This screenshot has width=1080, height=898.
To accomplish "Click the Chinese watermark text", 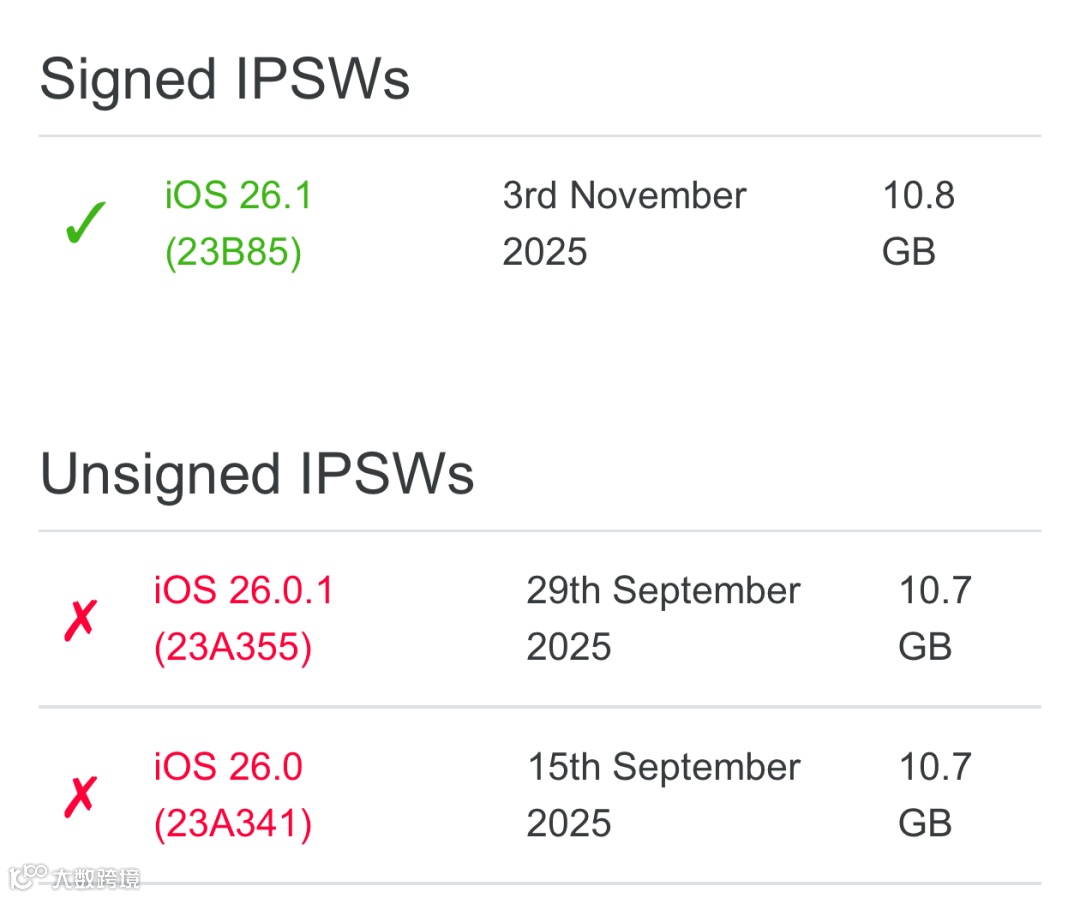I will [x=96, y=878].
